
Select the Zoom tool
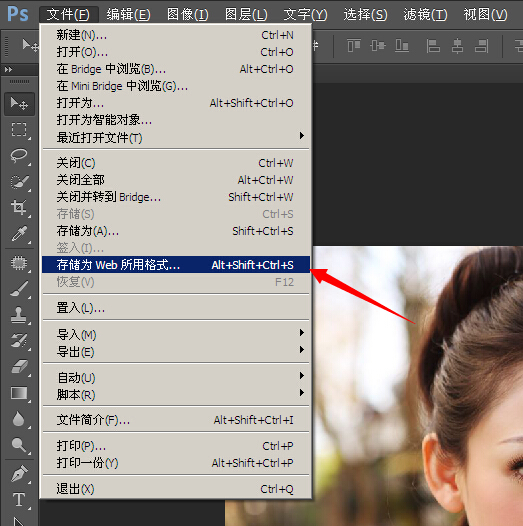click(19, 445)
